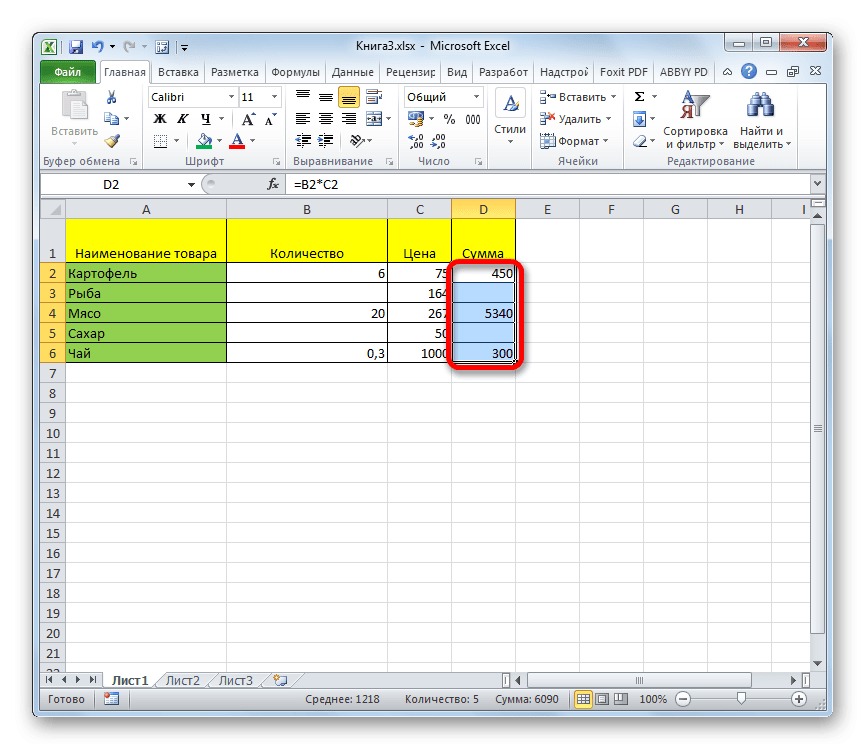866x750 pixels.
Task: Click the fill color paint bucket icon
Action: [204, 141]
